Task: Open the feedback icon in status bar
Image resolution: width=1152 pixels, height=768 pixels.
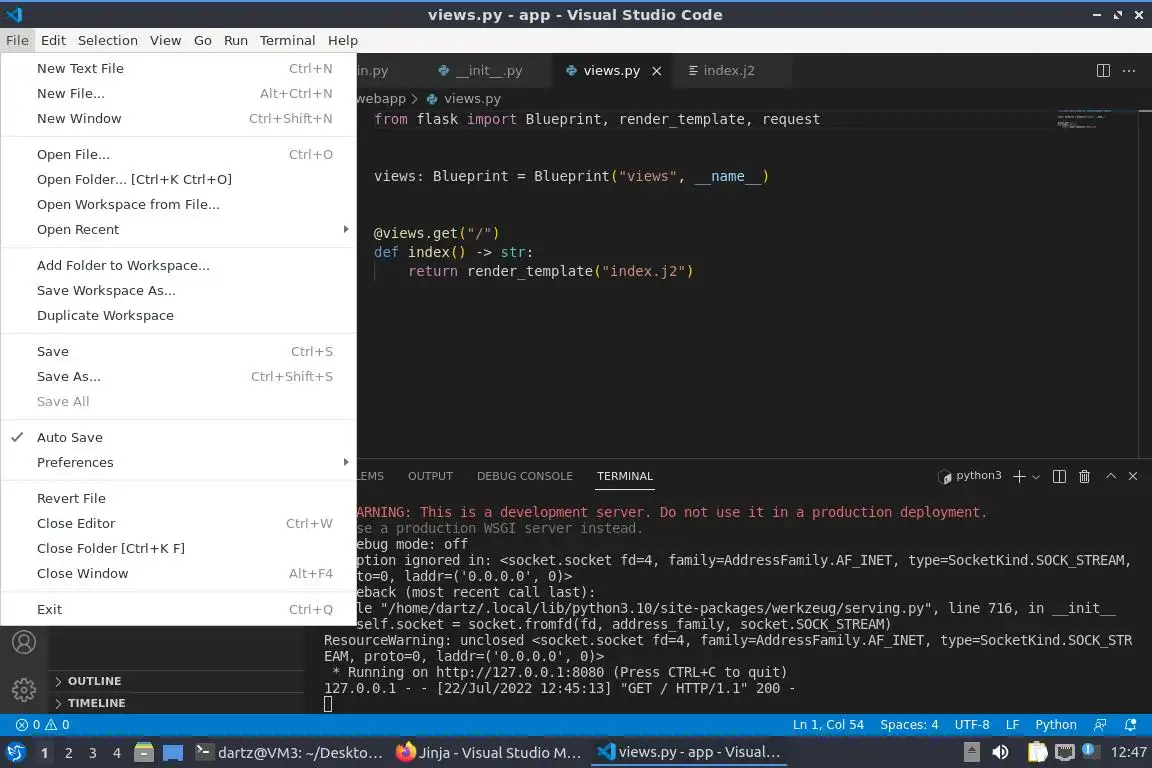Action: pos(1100,725)
